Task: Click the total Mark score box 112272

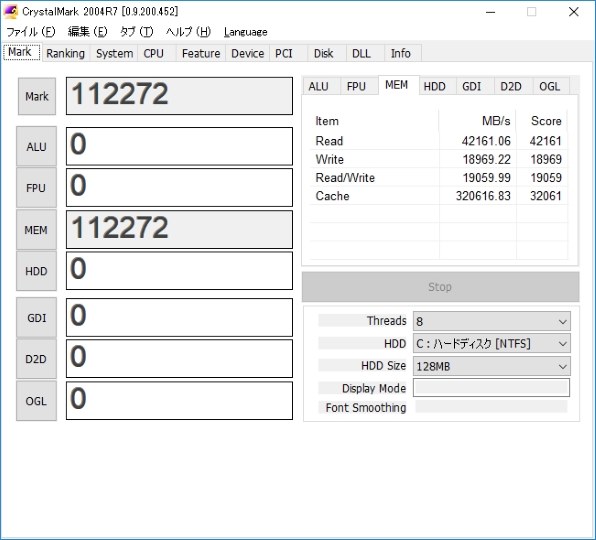Action: [179, 96]
